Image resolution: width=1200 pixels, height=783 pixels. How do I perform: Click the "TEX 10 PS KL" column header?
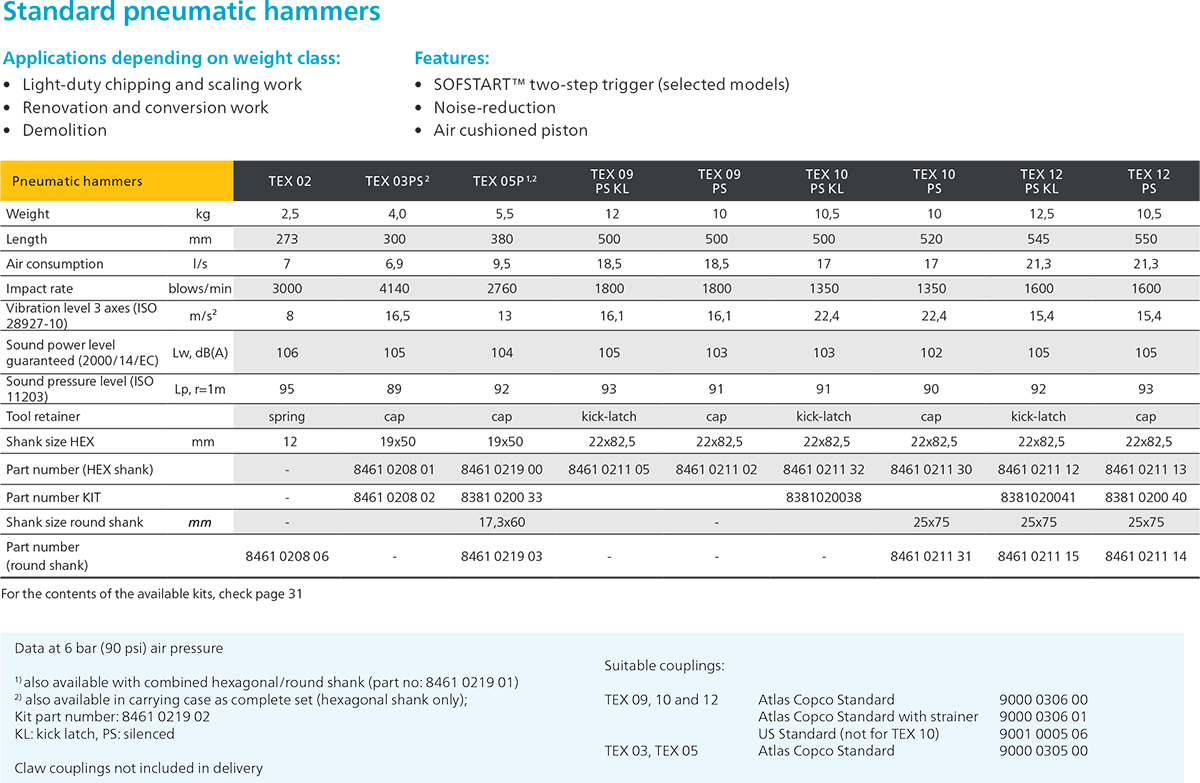tap(825, 181)
